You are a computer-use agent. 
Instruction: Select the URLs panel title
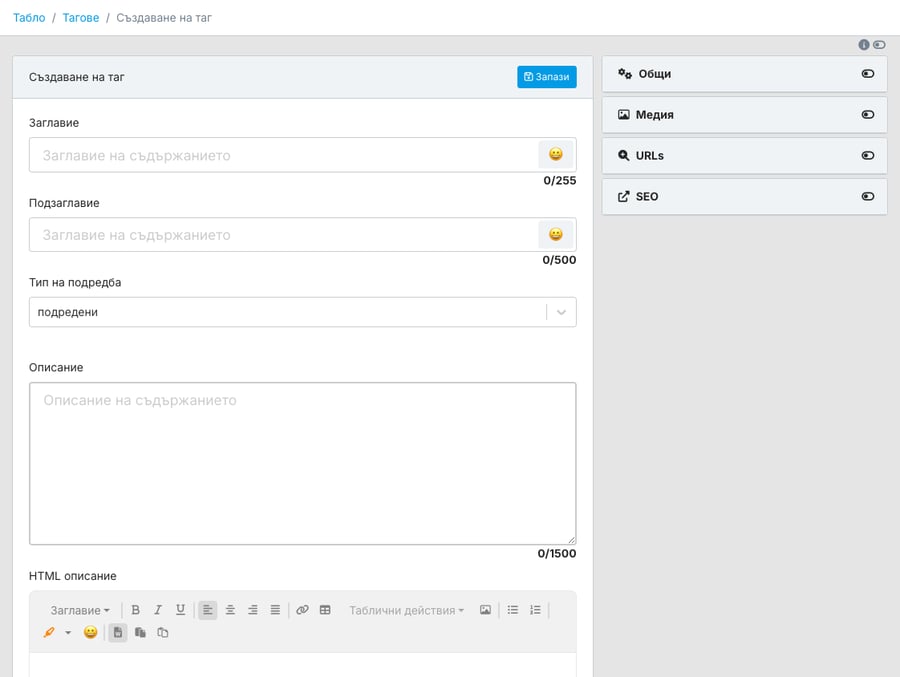point(649,155)
